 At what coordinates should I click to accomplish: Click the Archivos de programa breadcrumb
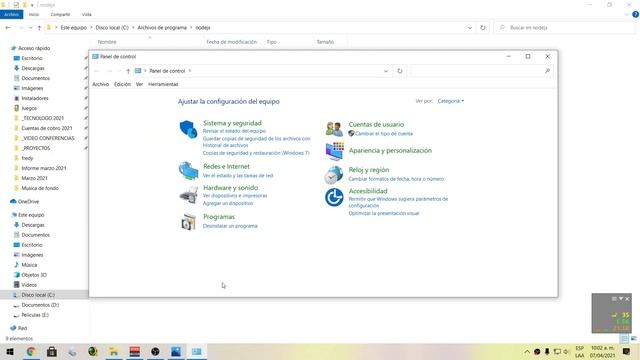[x=162, y=28]
